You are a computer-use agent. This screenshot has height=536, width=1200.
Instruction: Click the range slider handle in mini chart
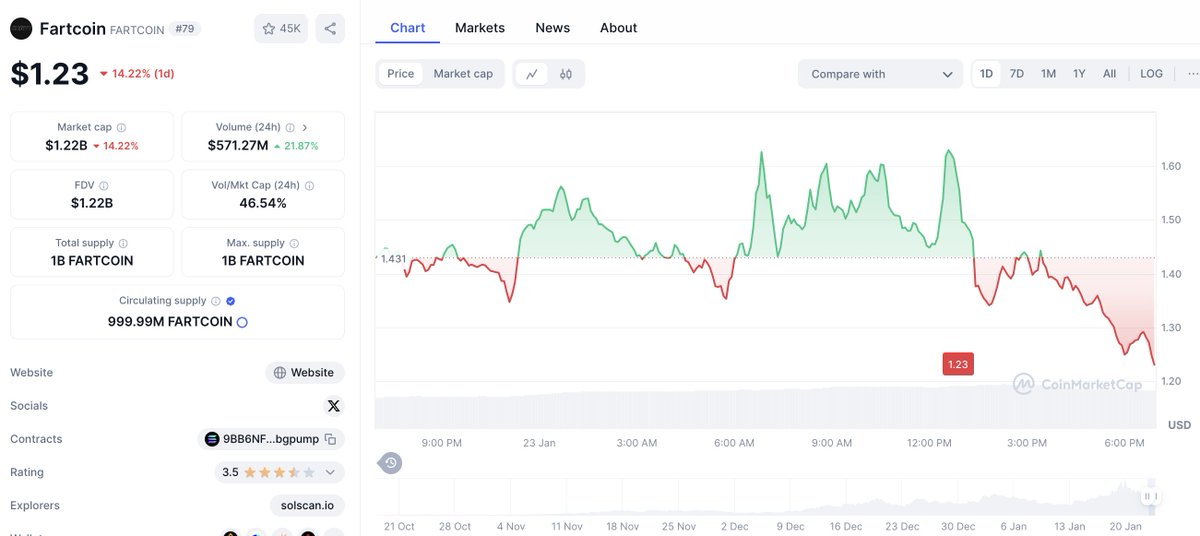[x=1151, y=496]
